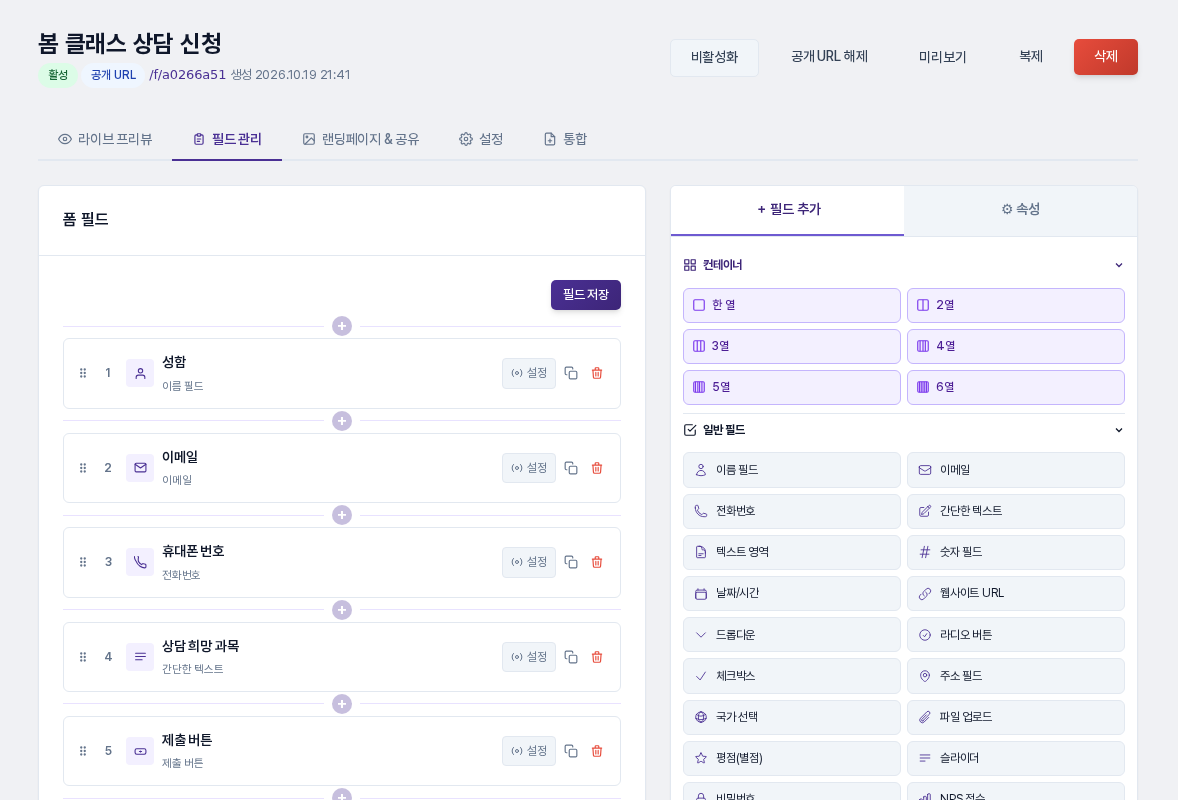This screenshot has height=800, width=1178.
Task: Add 라디오 버튼 field type
Action: click(x=1016, y=635)
